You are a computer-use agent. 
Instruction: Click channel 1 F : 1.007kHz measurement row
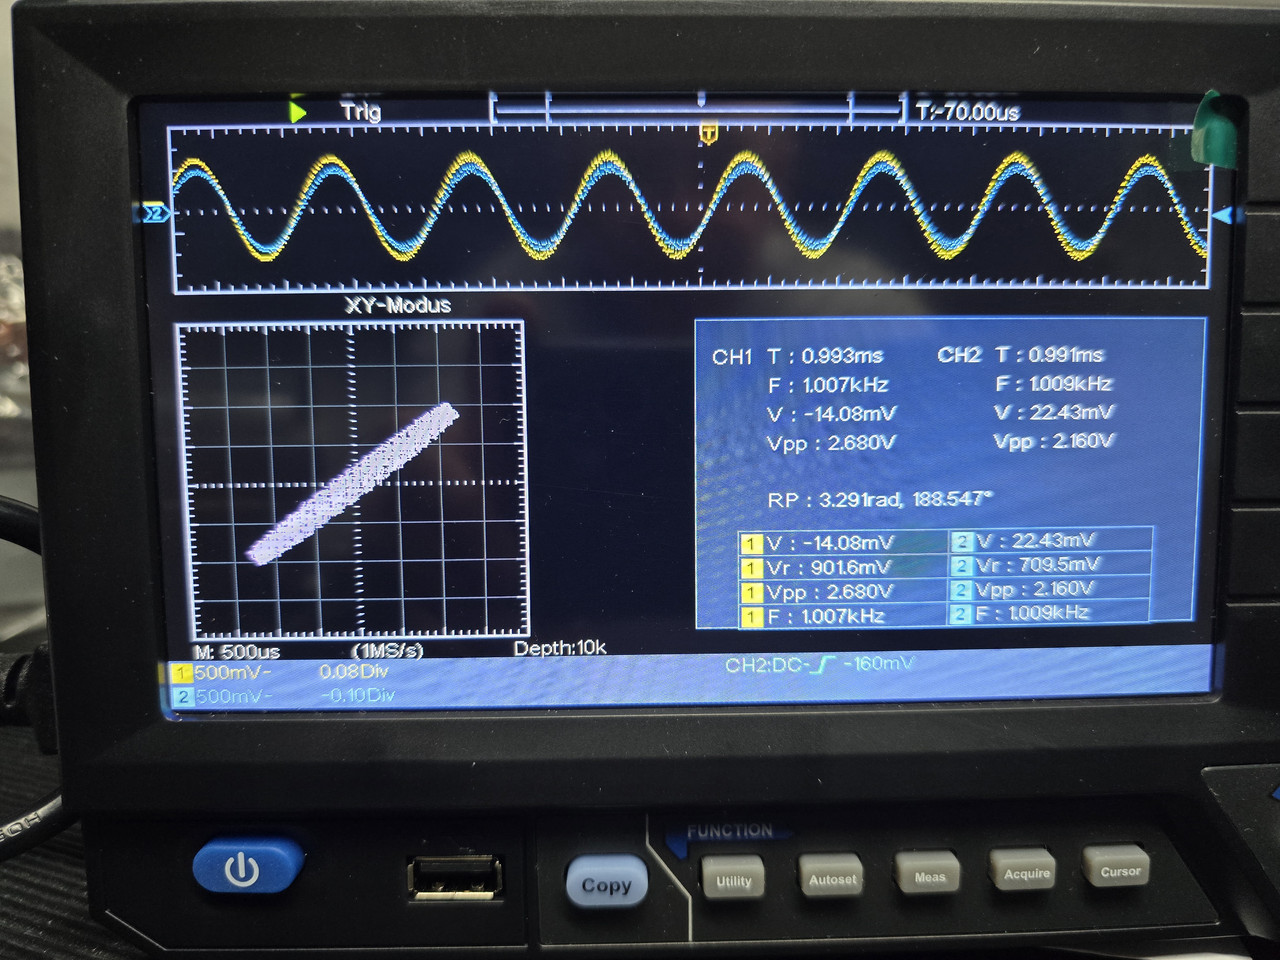(x=843, y=617)
